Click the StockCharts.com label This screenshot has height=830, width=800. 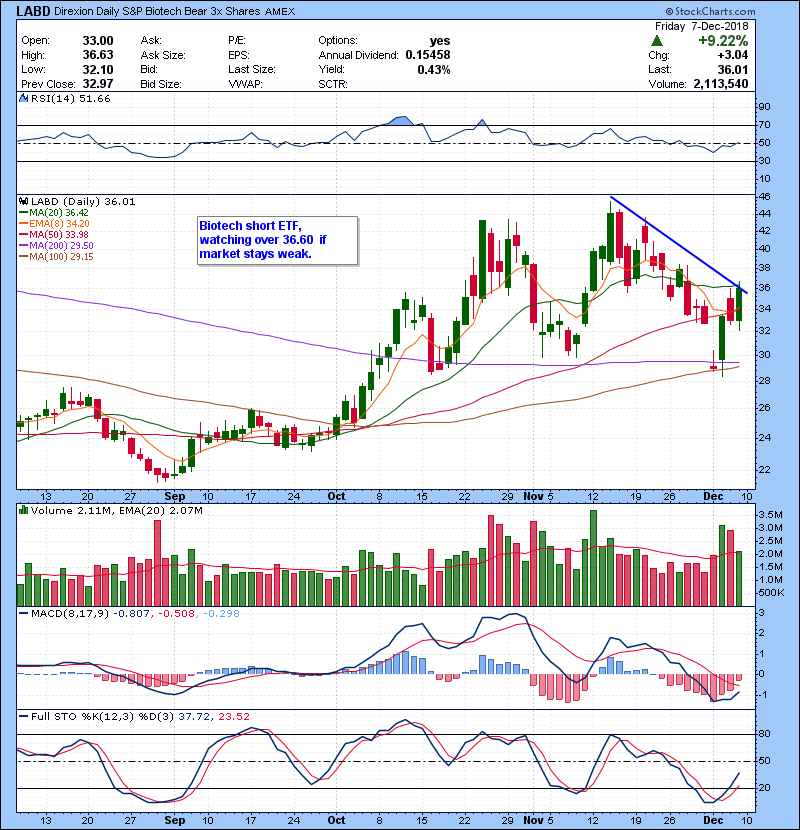[711, 11]
